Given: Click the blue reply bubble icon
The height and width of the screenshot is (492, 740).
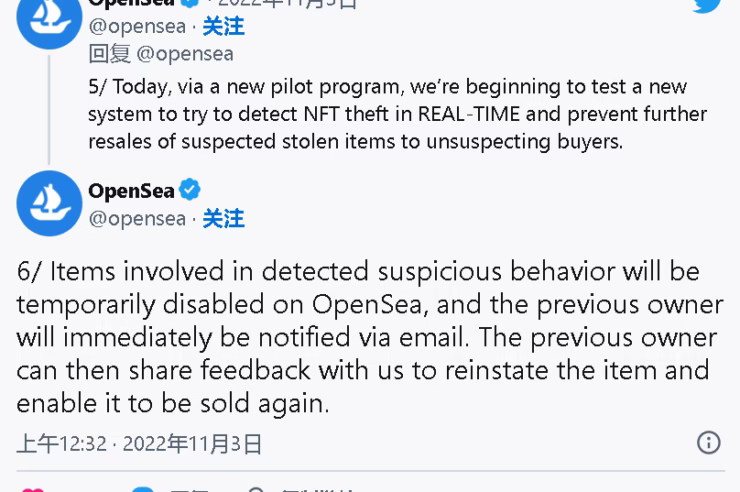Looking at the screenshot, I should tap(142, 489).
